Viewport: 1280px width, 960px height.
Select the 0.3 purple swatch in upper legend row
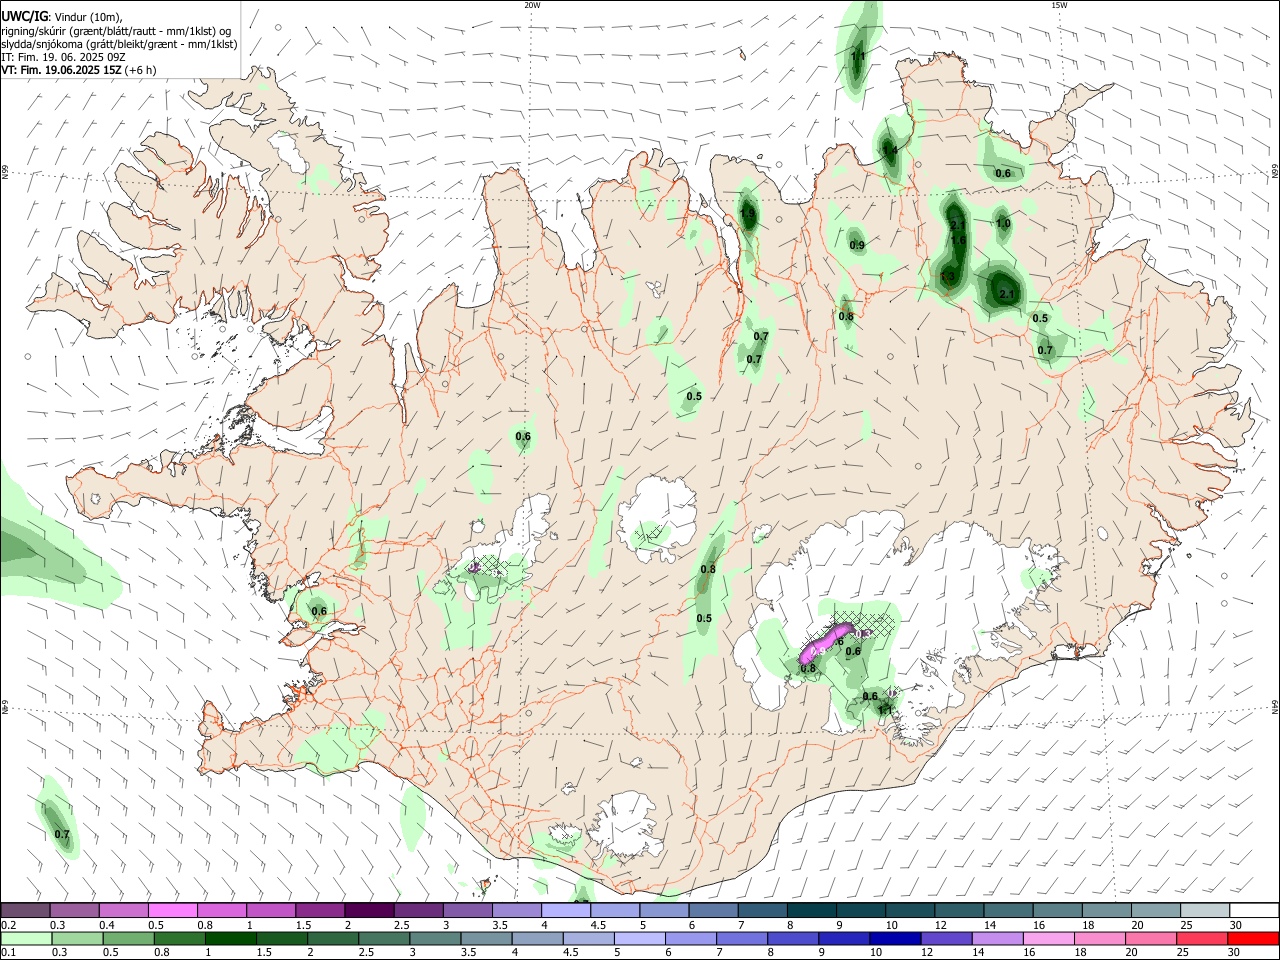click(x=74, y=911)
